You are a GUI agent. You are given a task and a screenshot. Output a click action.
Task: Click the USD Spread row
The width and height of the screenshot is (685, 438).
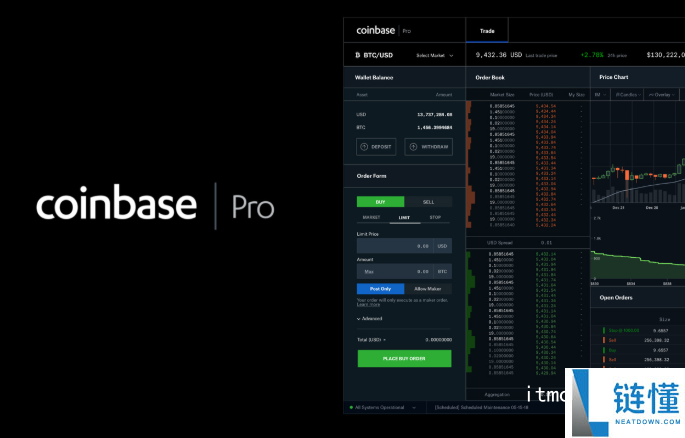pos(528,242)
